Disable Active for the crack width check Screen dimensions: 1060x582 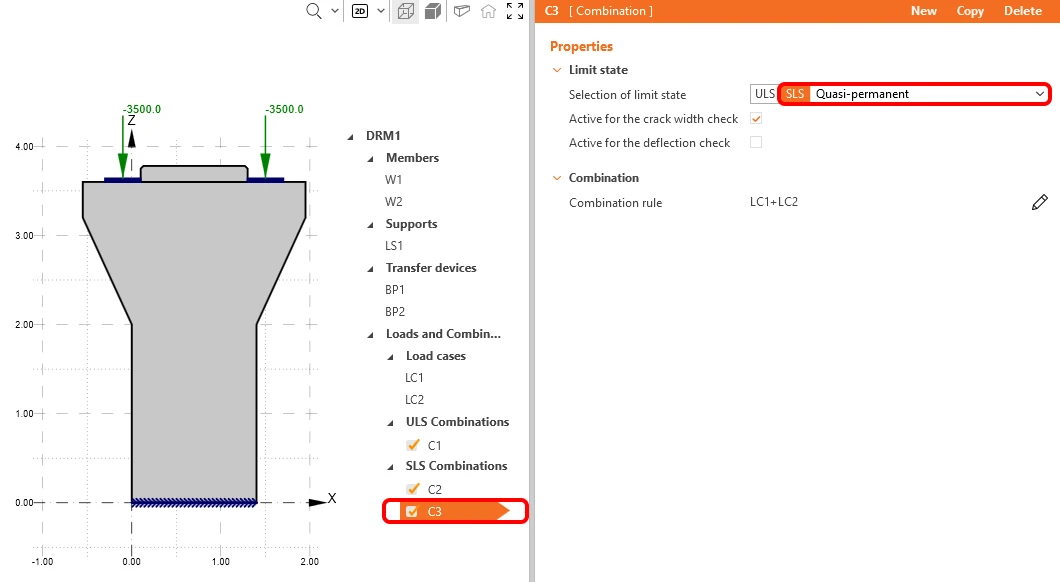(756, 119)
